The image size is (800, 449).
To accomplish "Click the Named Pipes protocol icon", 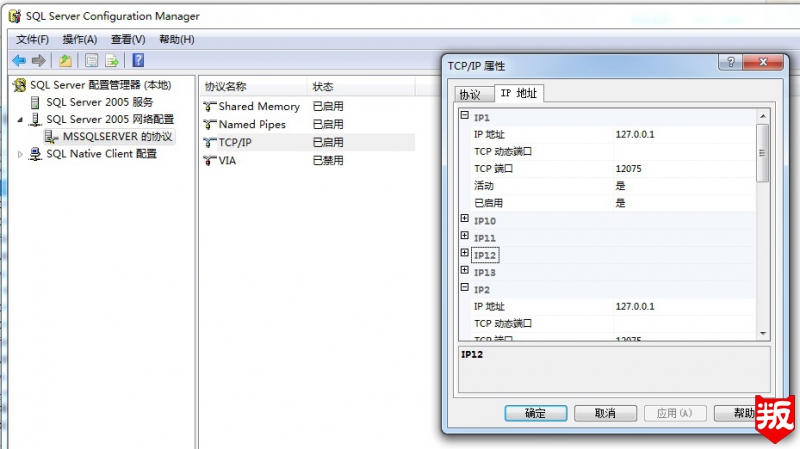I will [x=210, y=124].
